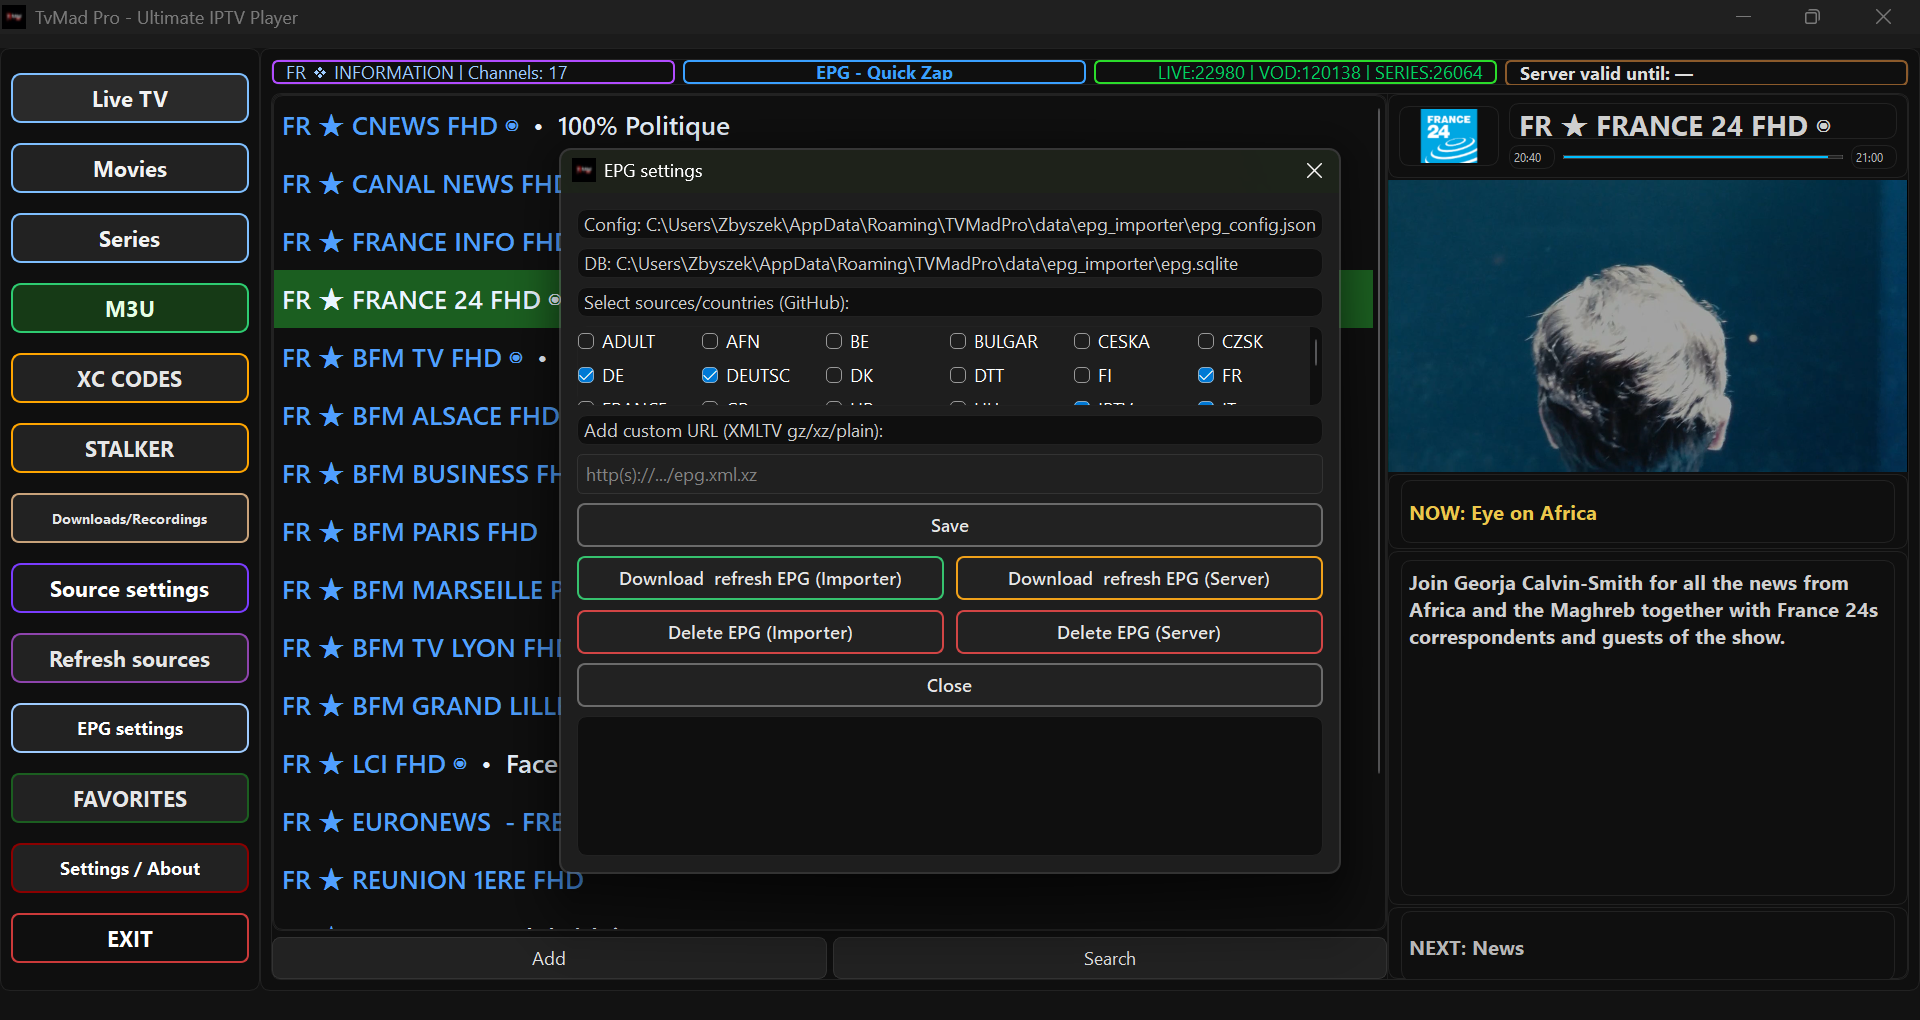Click the program progress bar for France 24
This screenshot has height=1020, width=1920.
[1701, 157]
